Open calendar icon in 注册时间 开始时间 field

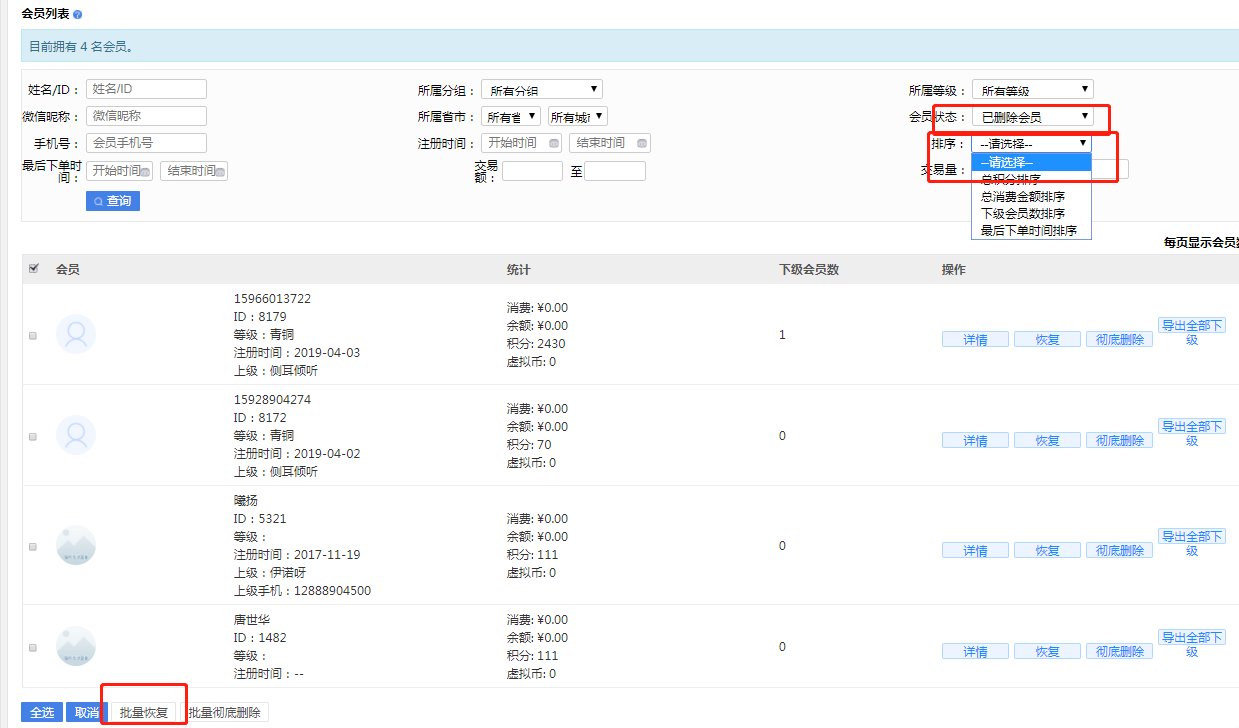point(555,144)
